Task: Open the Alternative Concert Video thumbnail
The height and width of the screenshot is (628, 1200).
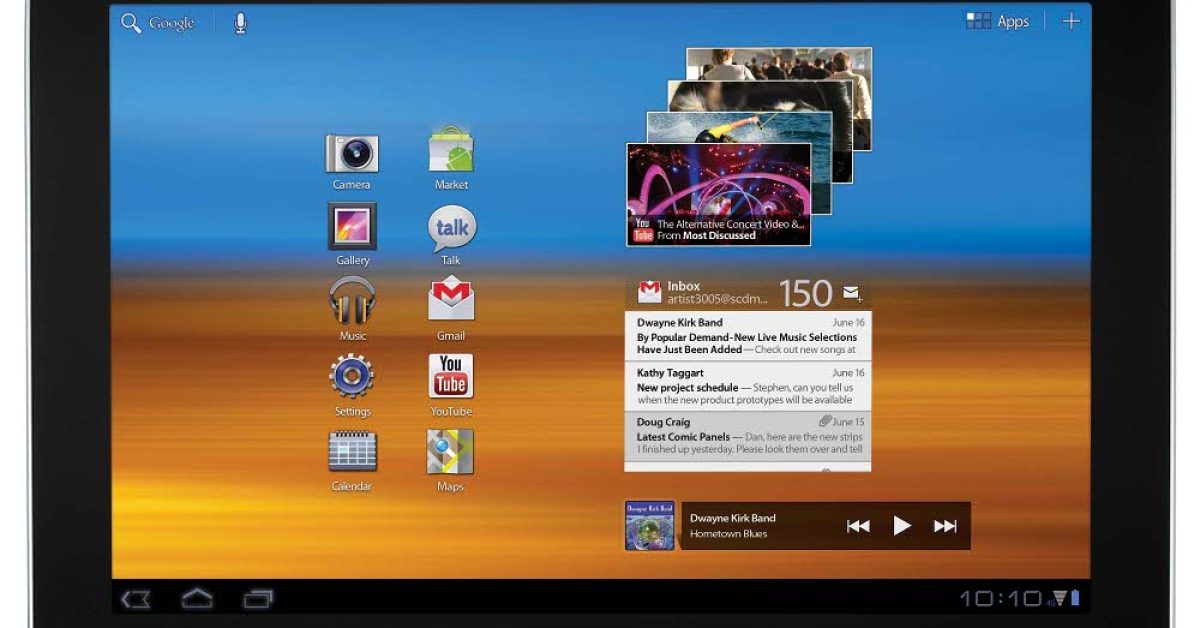Action: coord(718,194)
